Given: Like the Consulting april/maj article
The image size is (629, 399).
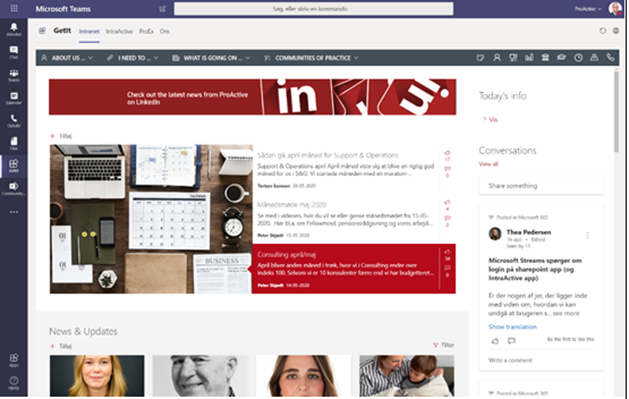Looking at the screenshot, I should point(447,253).
